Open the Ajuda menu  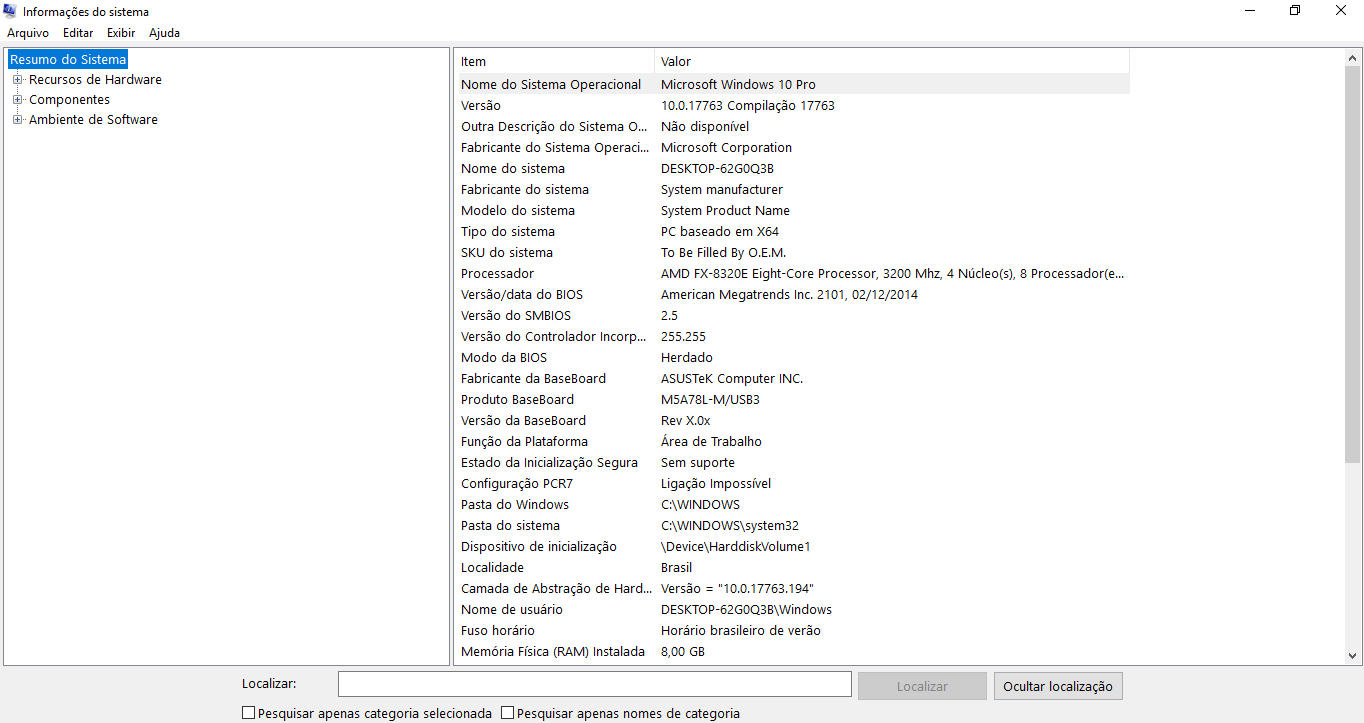(164, 33)
